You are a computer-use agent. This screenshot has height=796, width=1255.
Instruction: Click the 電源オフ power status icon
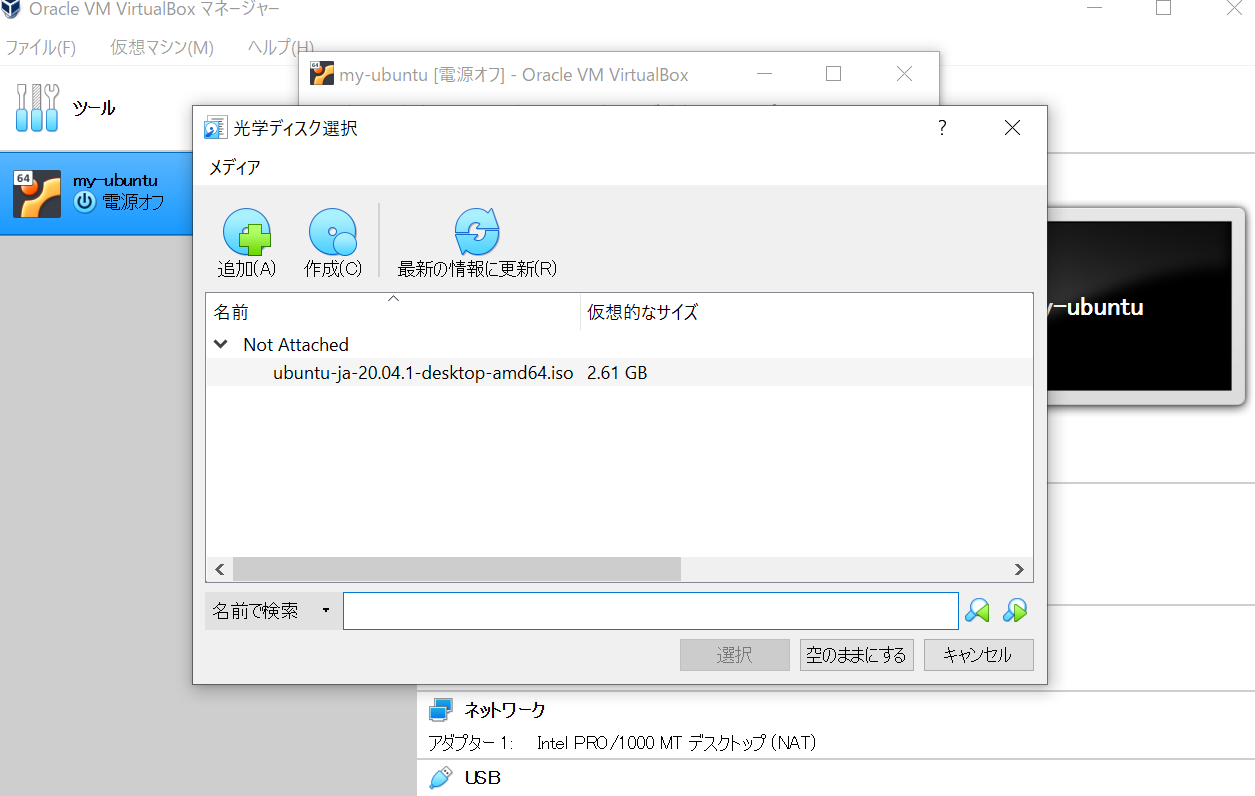pyautogui.click(x=85, y=202)
